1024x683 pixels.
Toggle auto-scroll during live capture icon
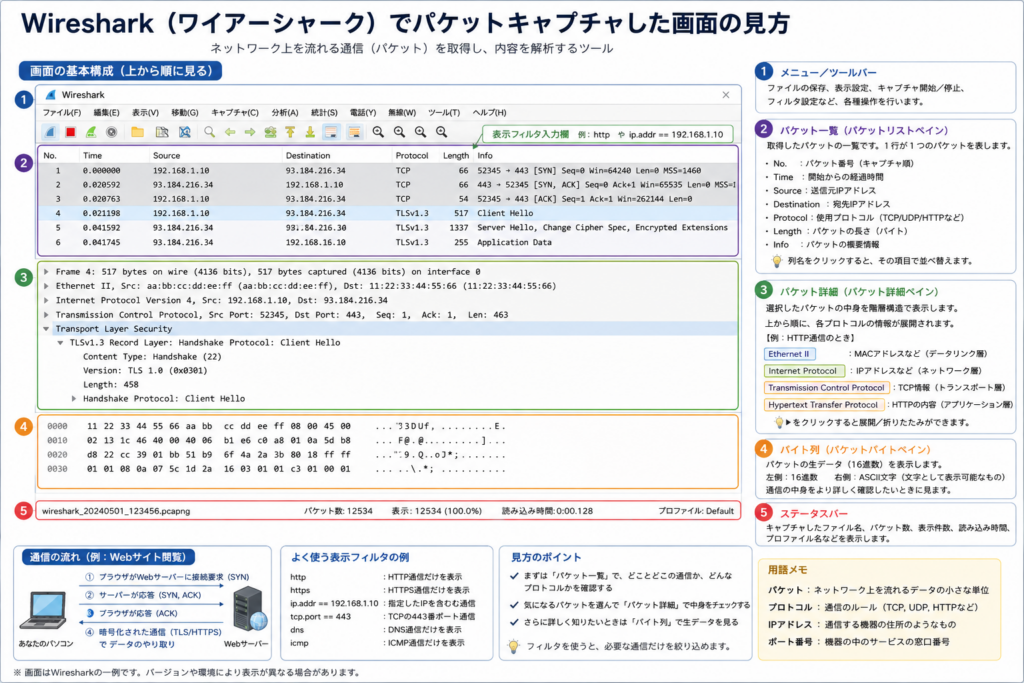point(332,132)
